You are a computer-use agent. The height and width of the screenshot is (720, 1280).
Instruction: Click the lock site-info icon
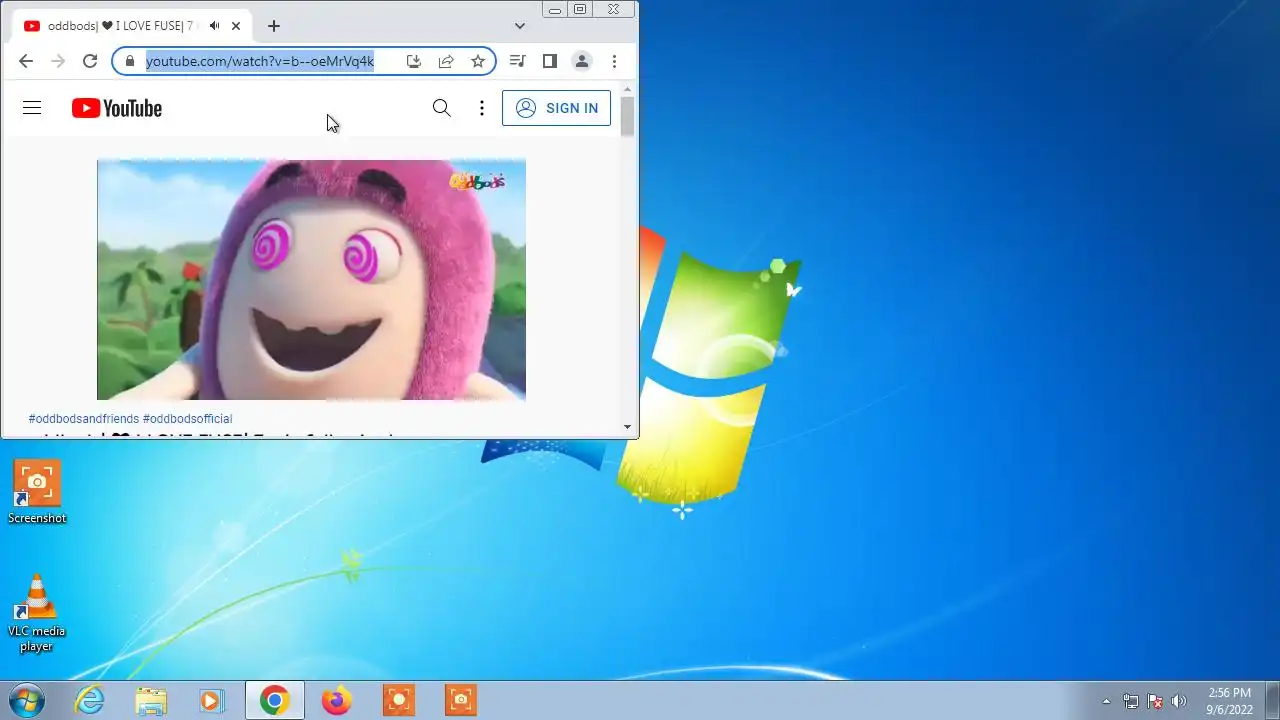click(x=129, y=61)
